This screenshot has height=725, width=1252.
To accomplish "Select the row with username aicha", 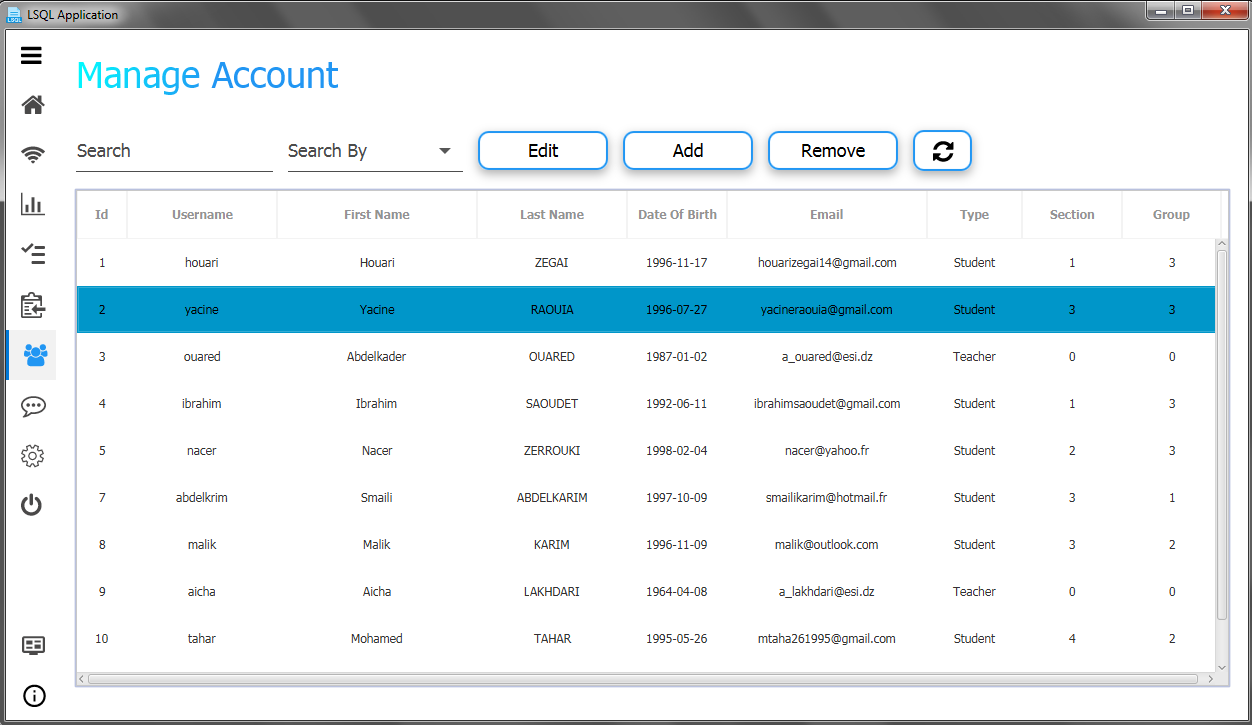I will (x=646, y=592).
